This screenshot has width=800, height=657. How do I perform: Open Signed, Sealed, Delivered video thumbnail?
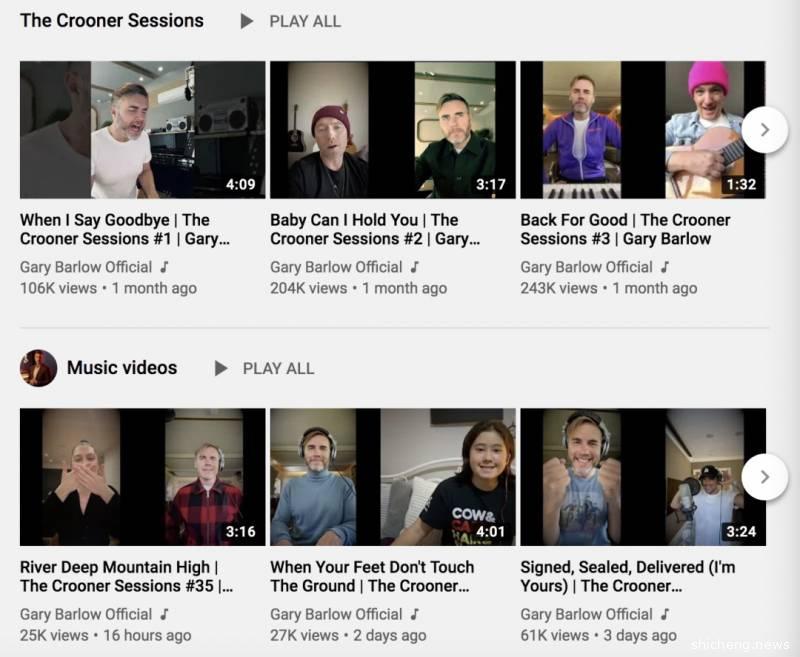coord(642,477)
